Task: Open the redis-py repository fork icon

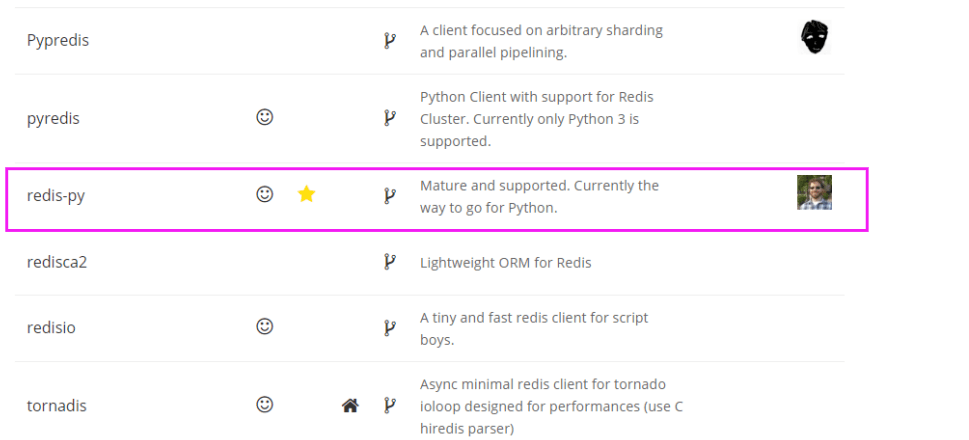Action: tap(389, 196)
